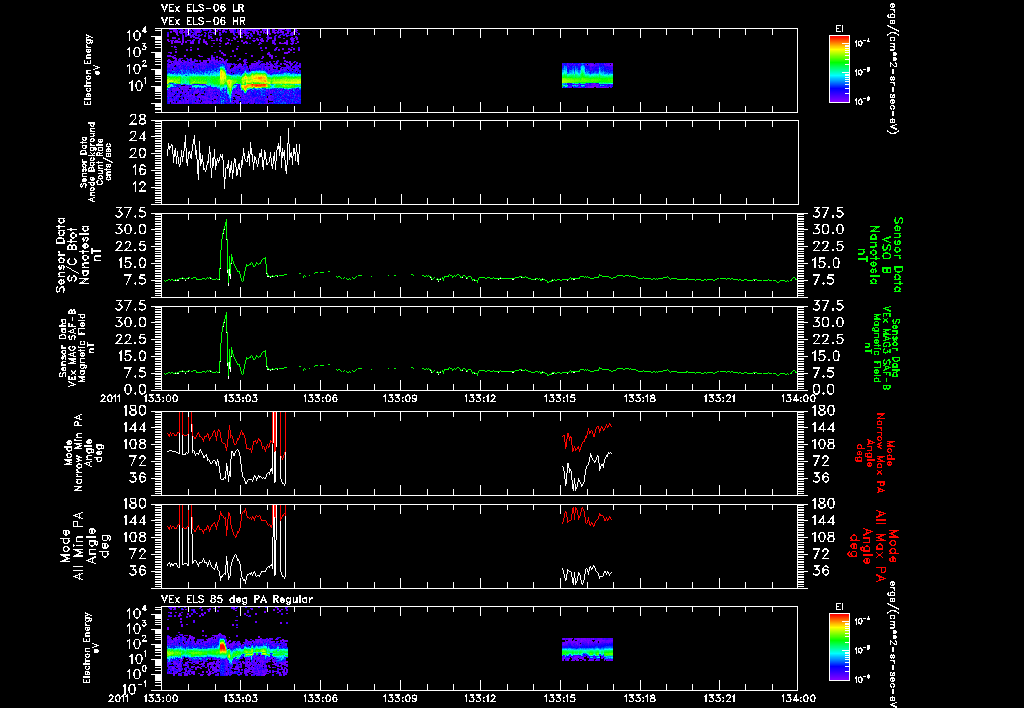Viewport: 1024px width, 708px height.
Task: Click the 12 tick on the count rate axis
Action: tap(138, 188)
